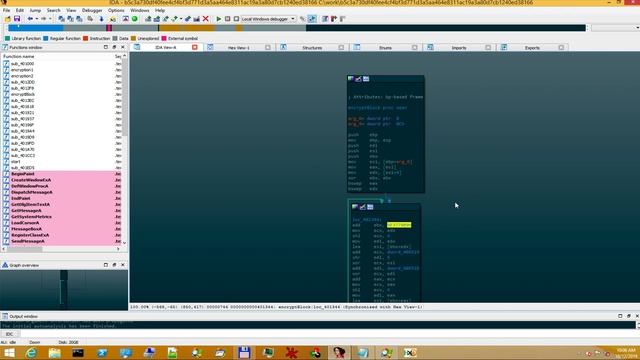
Task: Switch to the Exports tab
Action: [x=532, y=47]
